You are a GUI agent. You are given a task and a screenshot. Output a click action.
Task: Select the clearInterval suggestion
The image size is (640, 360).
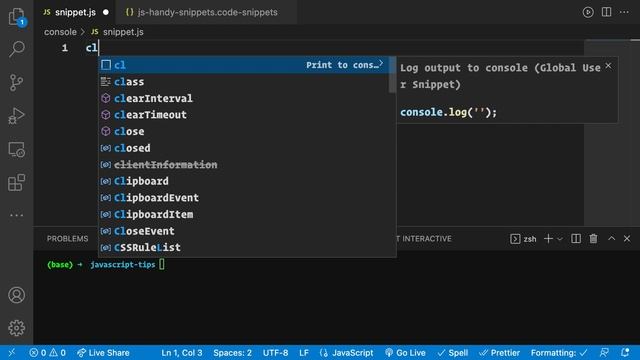(244, 98)
